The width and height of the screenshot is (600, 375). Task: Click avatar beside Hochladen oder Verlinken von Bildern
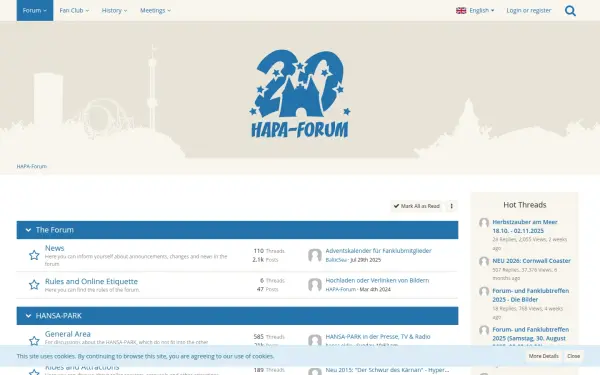315,285
